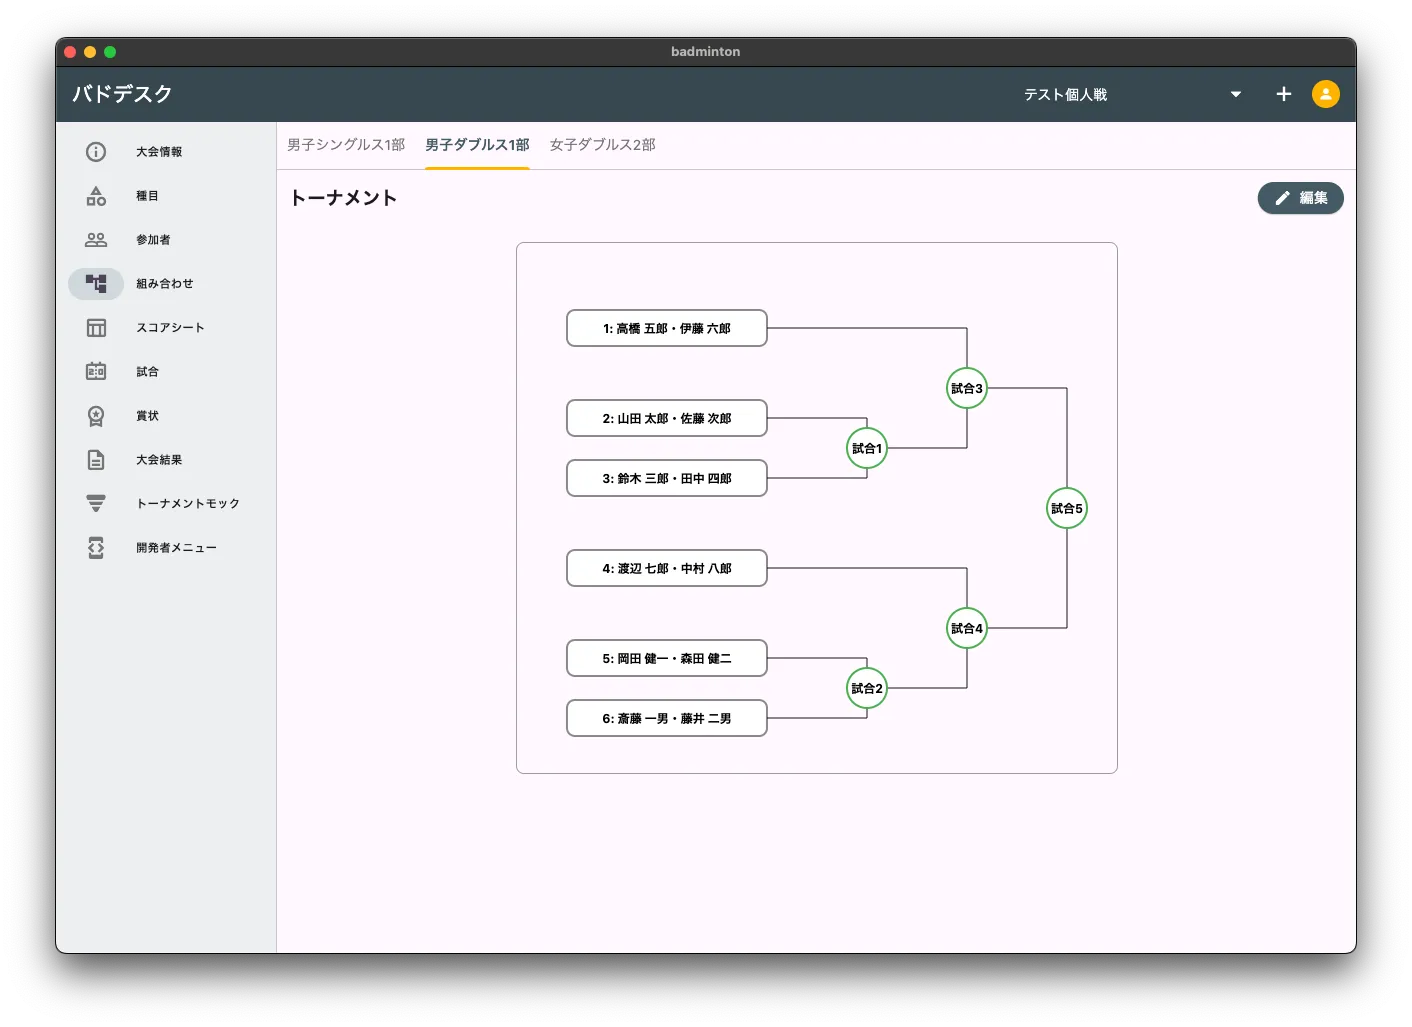Switch to 女子ダブルス2部 tab
Screen dimensions: 1412x1027
tap(602, 145)
